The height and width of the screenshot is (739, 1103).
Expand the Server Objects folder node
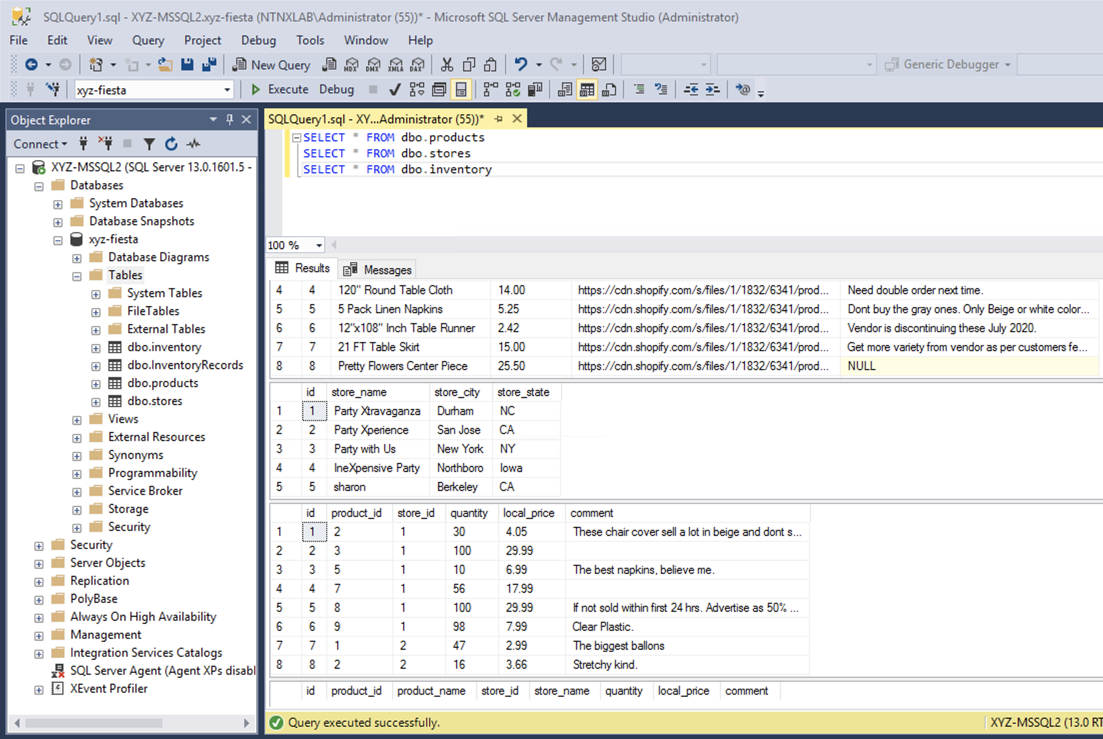pos(39,563)
